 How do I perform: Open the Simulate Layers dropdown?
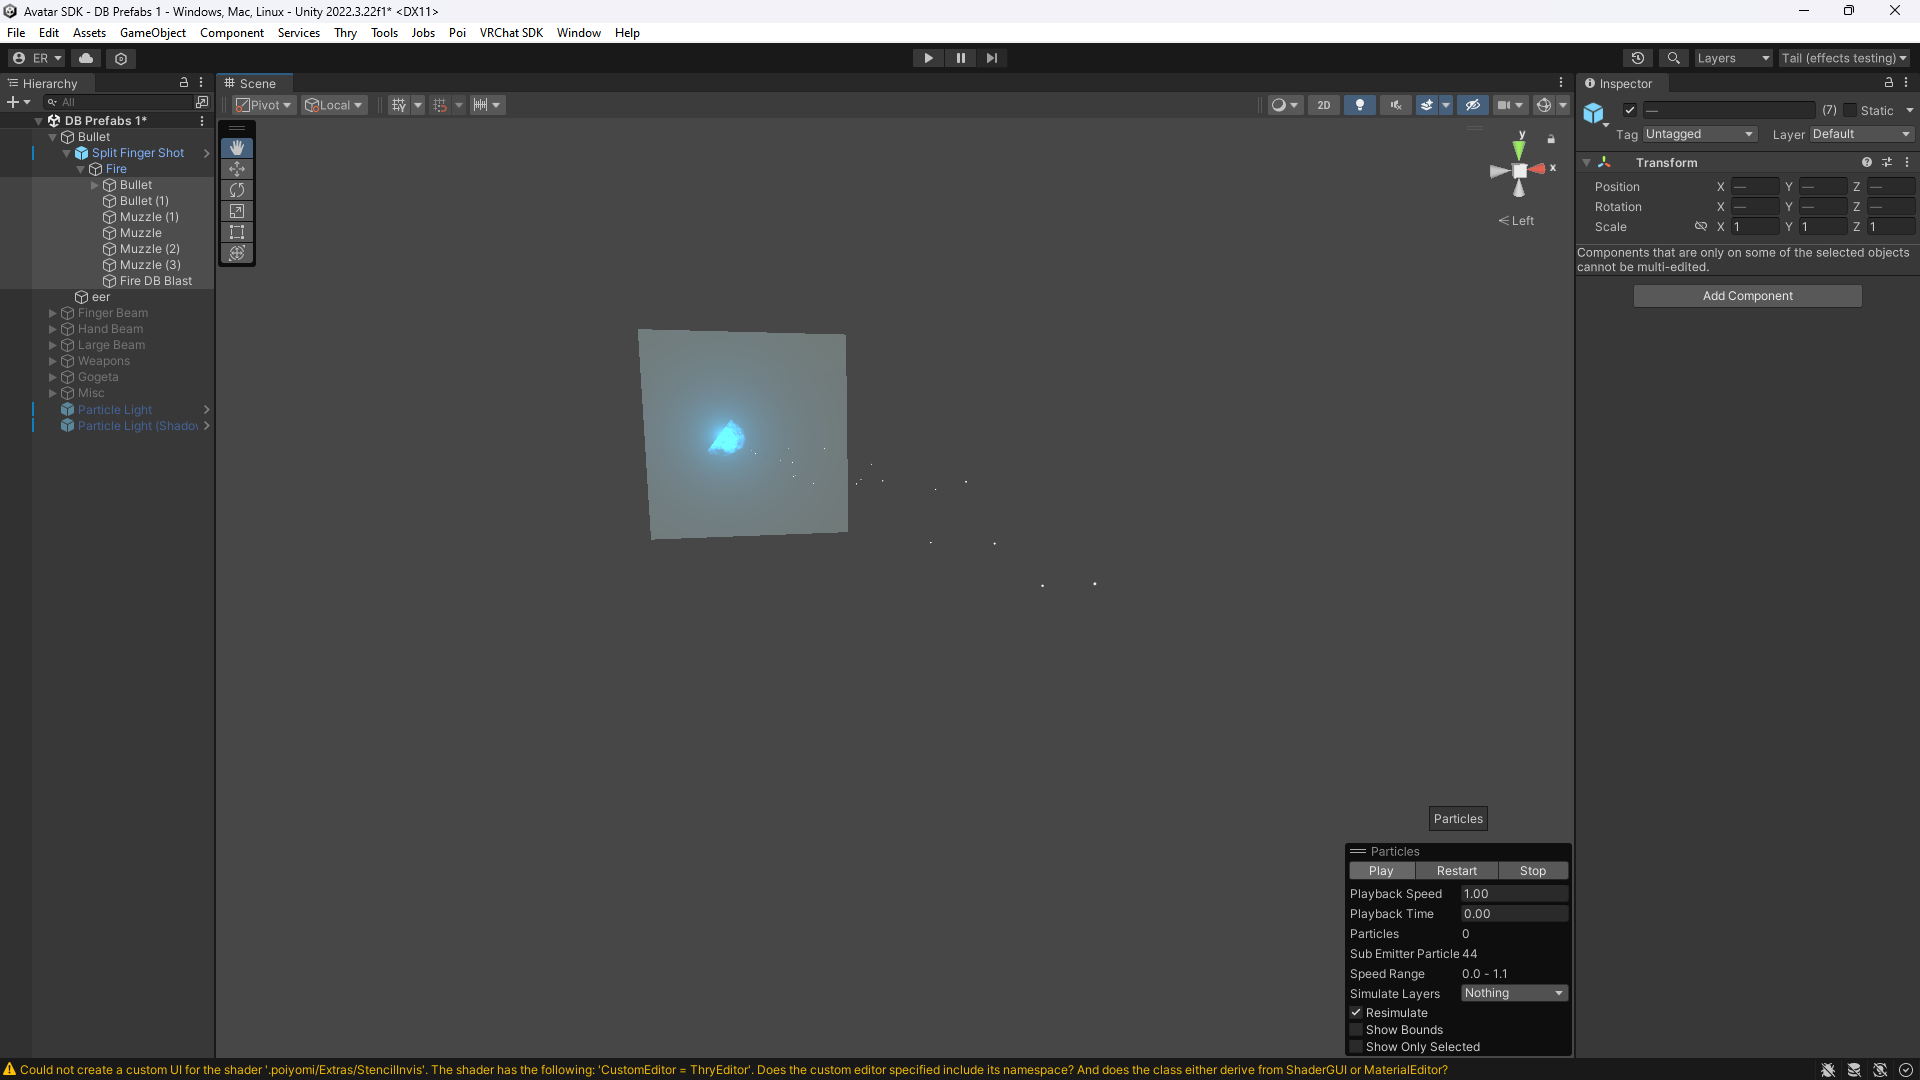click(1513, 993)
